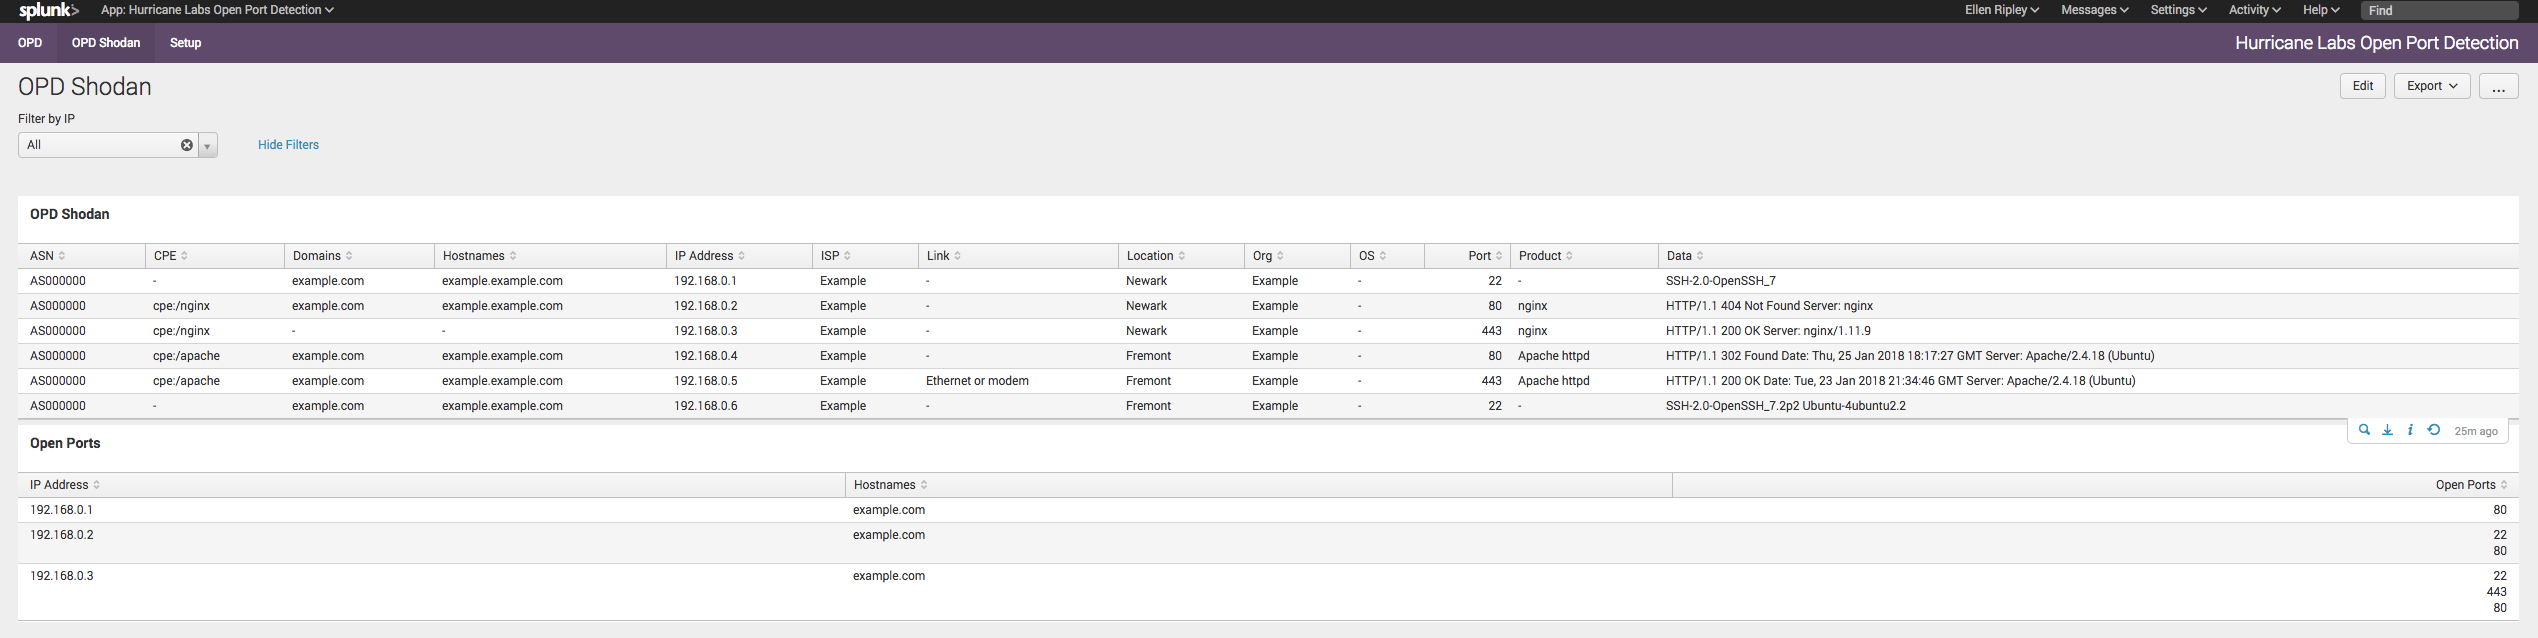Sort by Data column
The height and width of the screenshot is (638, 2538).
click(x=1684, y=256)
